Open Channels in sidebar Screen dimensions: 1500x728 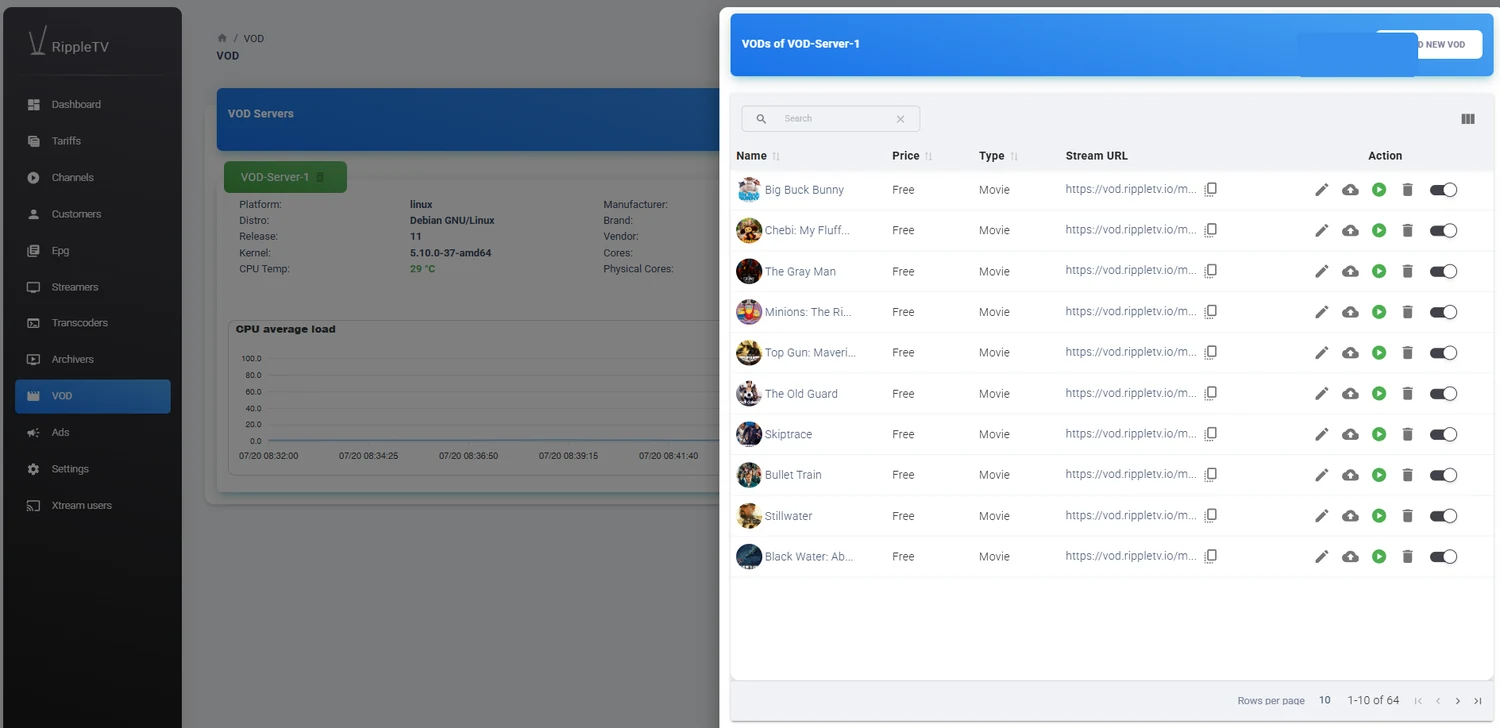93,178
